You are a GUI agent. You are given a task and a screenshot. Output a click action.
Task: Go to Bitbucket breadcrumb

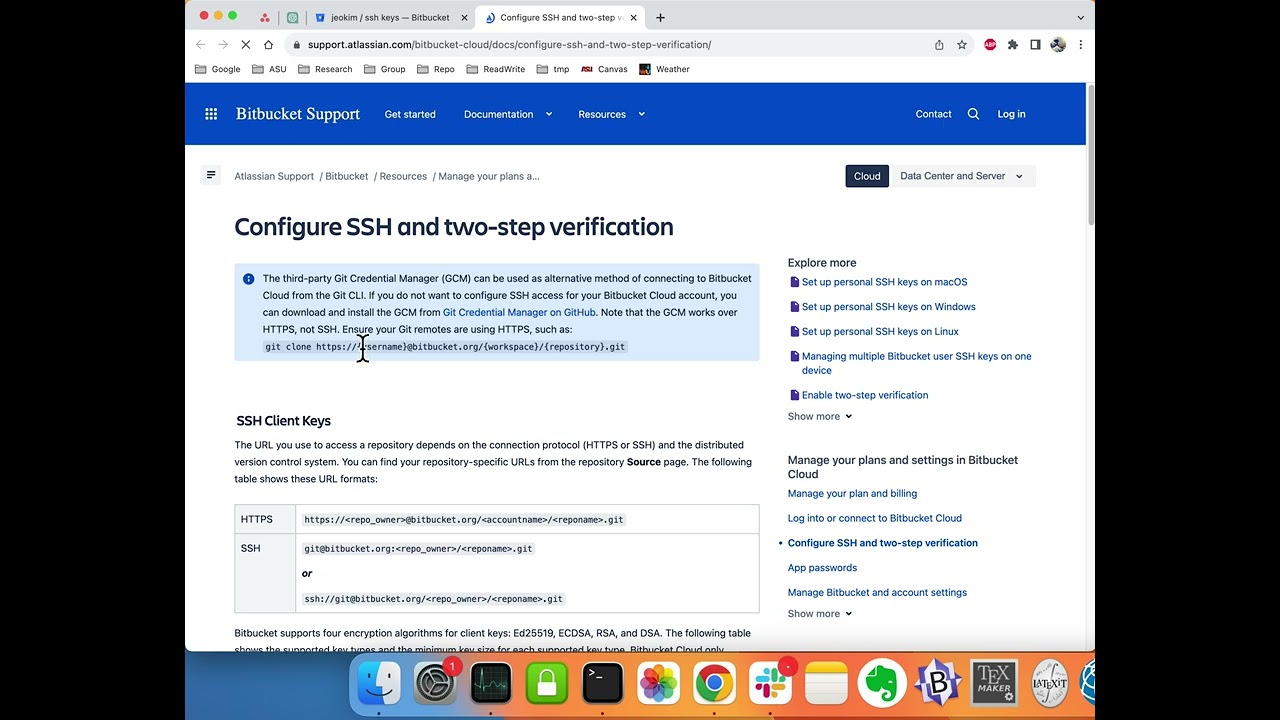pyautogui.click(x=347, y=176)
